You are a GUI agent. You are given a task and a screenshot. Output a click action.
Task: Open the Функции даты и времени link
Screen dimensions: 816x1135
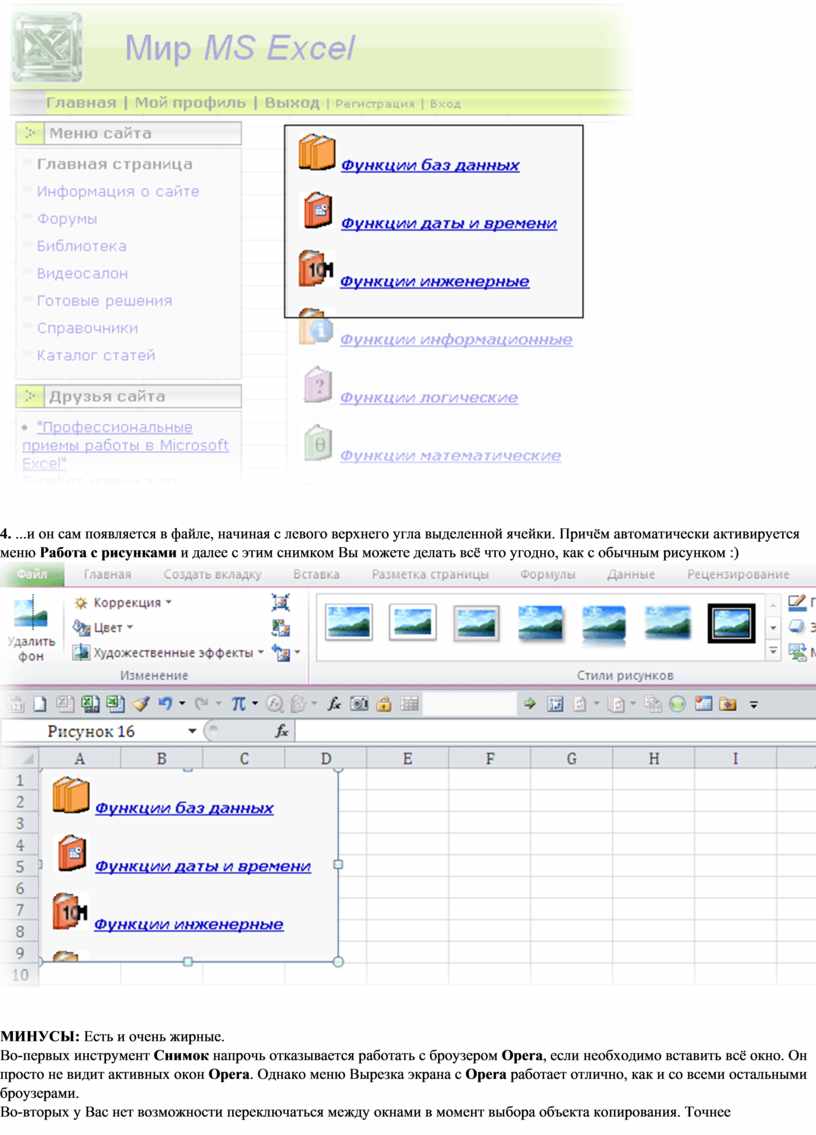click(x=448, y=224)
